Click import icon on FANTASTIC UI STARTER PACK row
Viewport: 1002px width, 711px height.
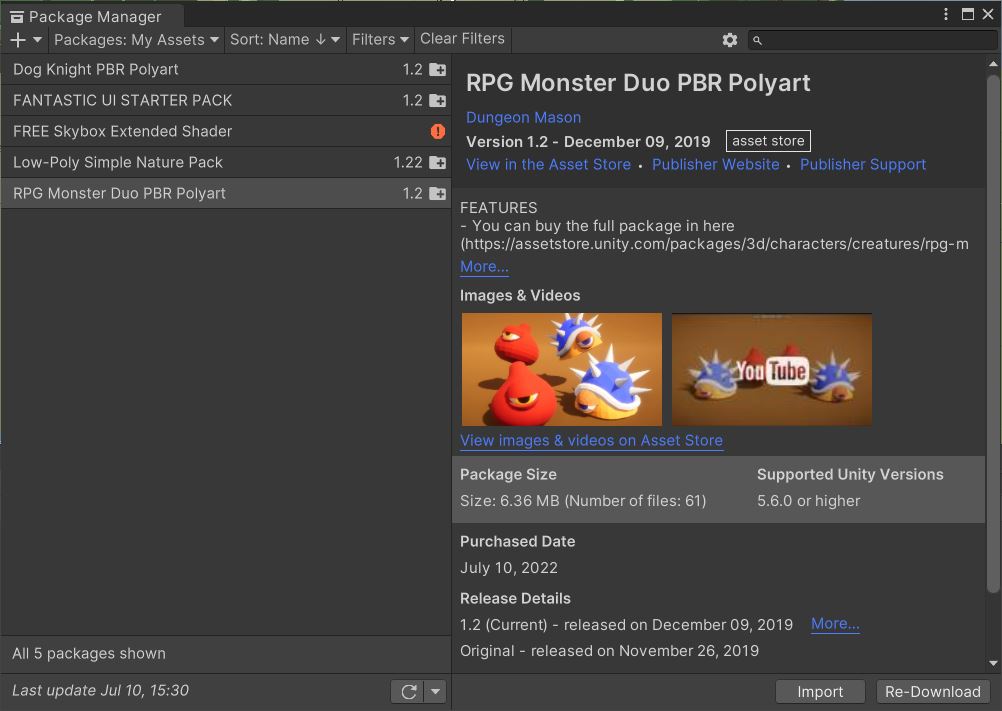tap(438, 100)
